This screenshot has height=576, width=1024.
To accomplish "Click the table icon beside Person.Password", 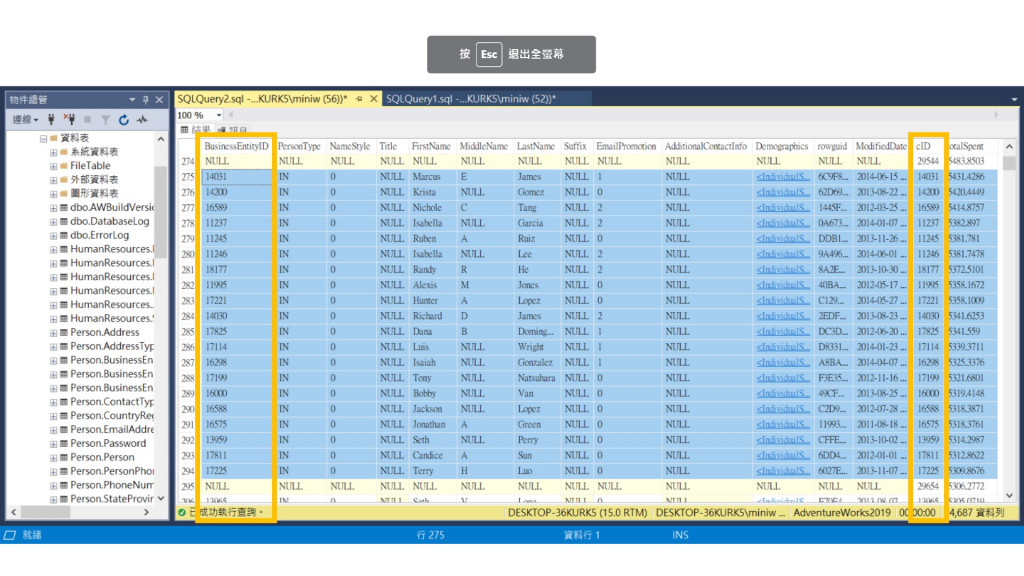I will tap(64, 443).
